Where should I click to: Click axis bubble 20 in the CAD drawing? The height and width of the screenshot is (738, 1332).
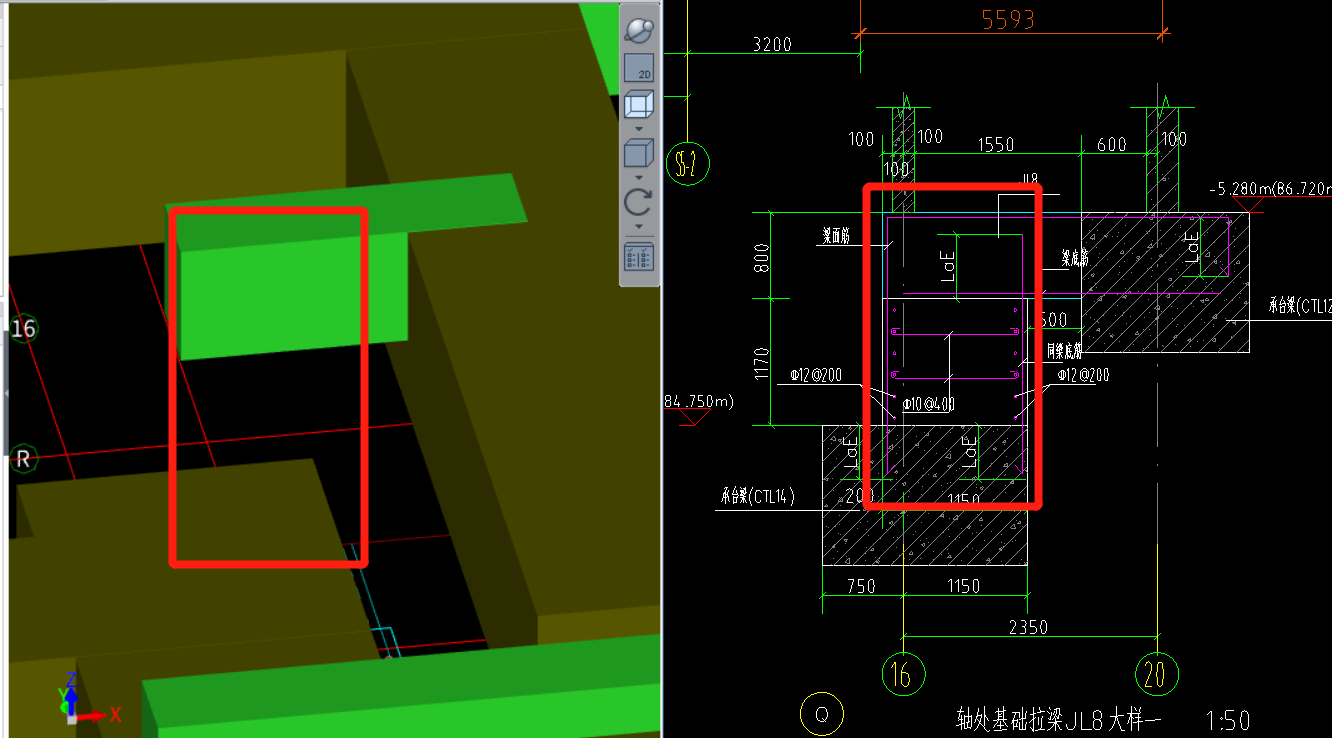coord(1157,675)
